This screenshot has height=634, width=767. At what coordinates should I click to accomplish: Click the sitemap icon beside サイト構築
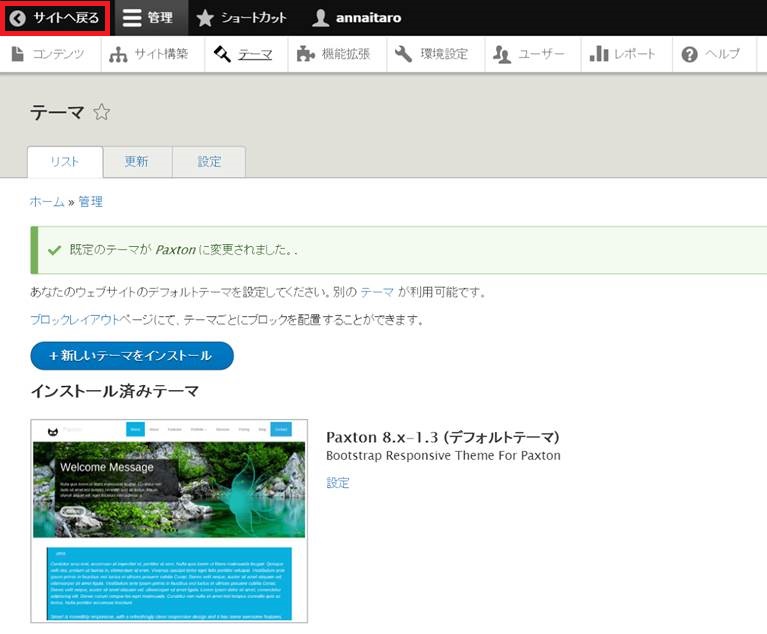tap(118, 54)
